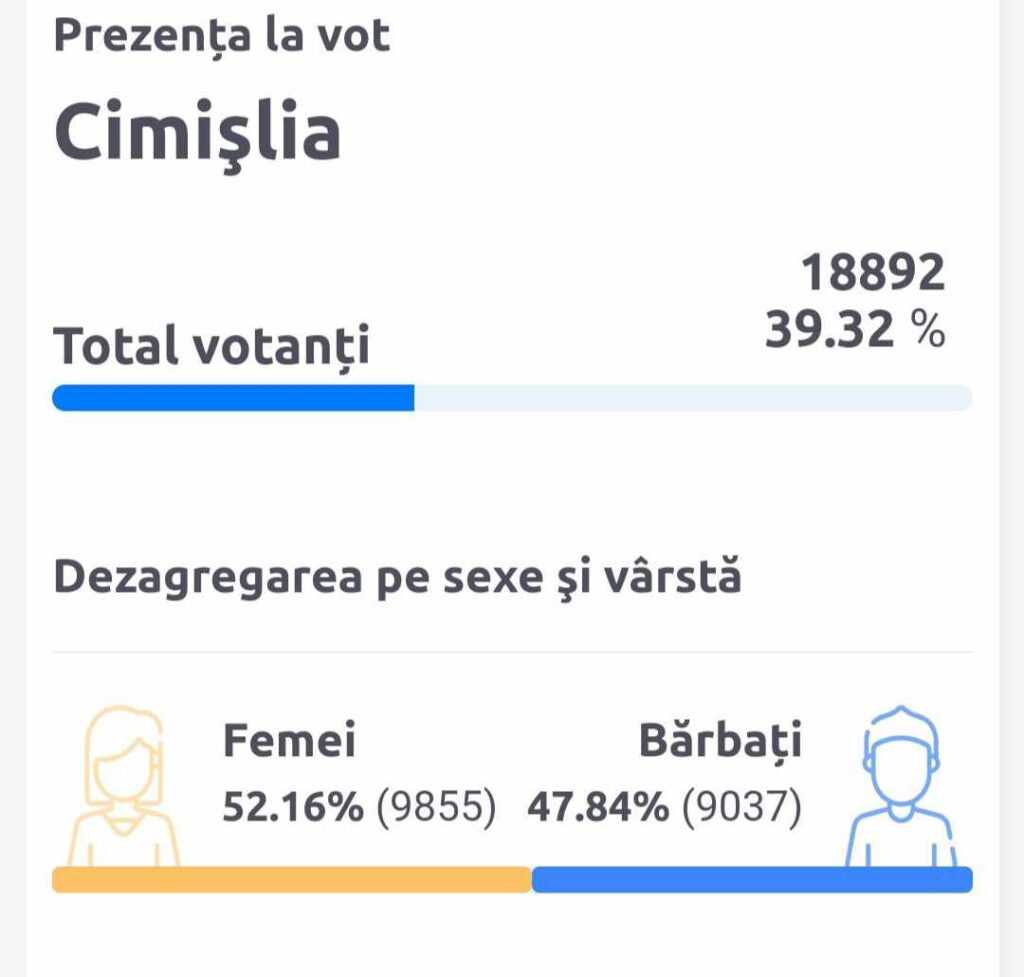
Task: Click the blue Total votanți progress bar
Action: 233,398
